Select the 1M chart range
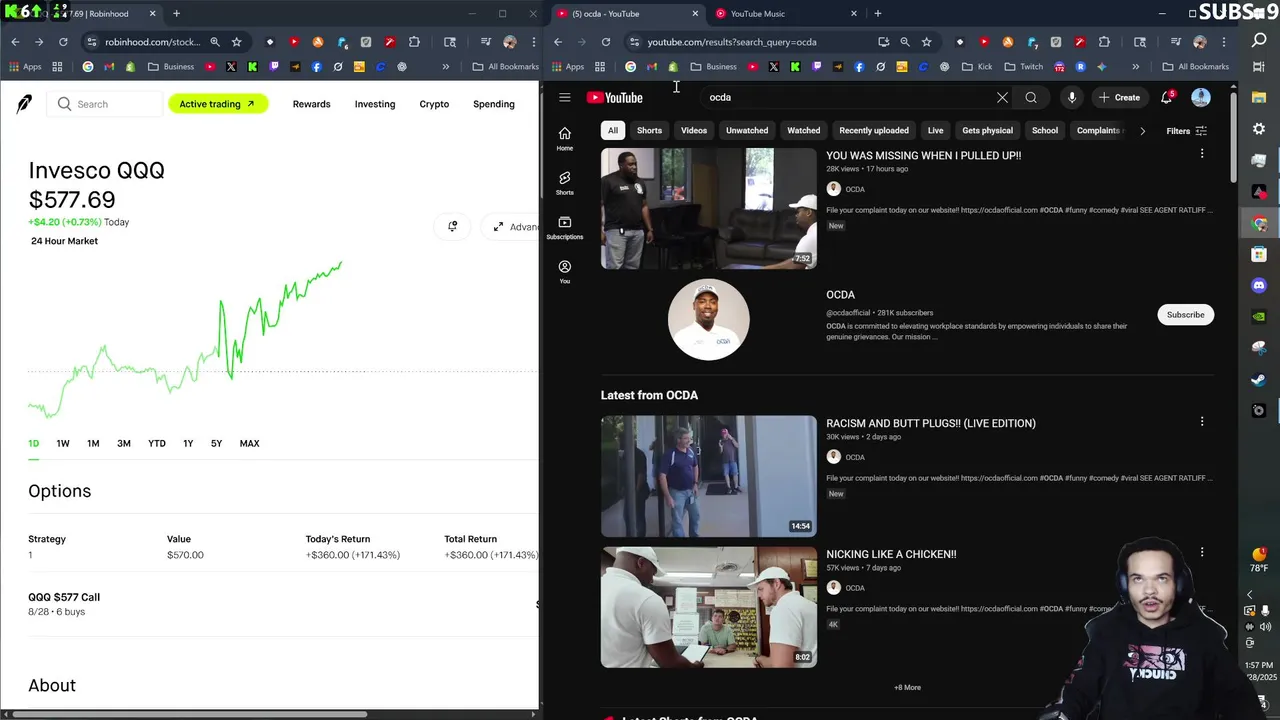The width and height of the screenshot is (1280, 720). (93, 443)
